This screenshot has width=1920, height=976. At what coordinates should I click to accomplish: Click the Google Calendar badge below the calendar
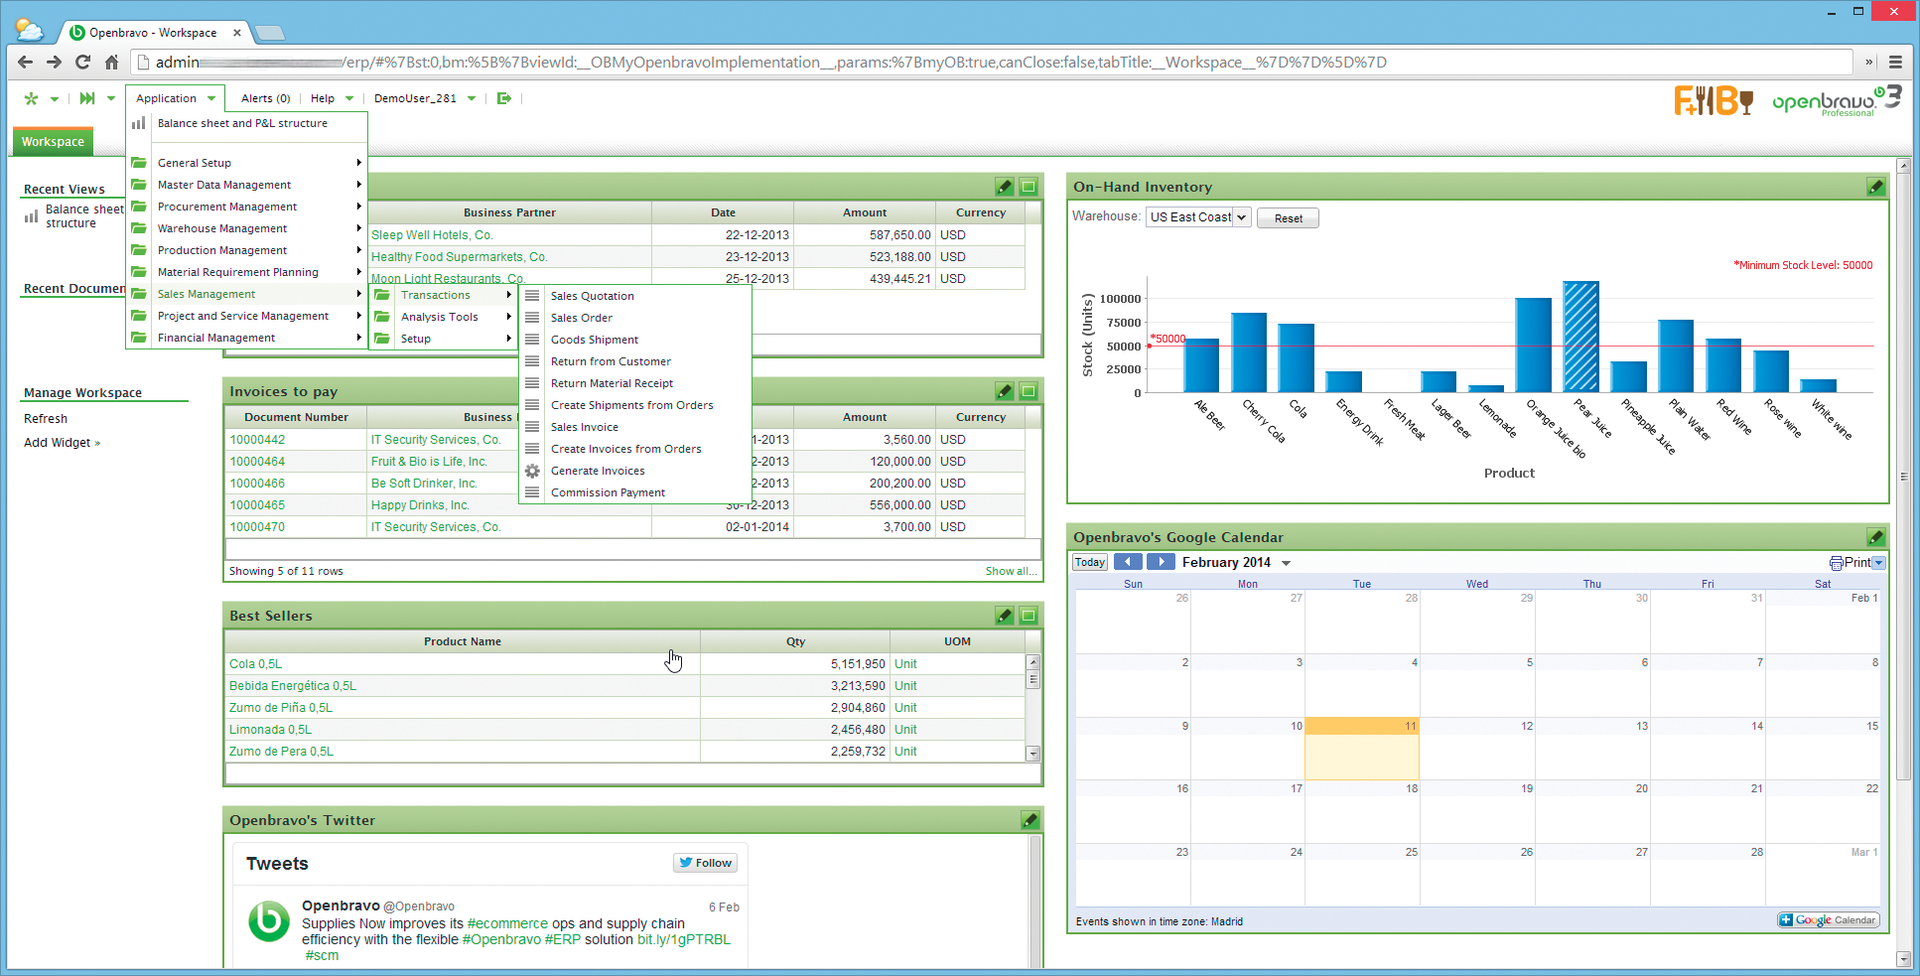click(1828, 919)
